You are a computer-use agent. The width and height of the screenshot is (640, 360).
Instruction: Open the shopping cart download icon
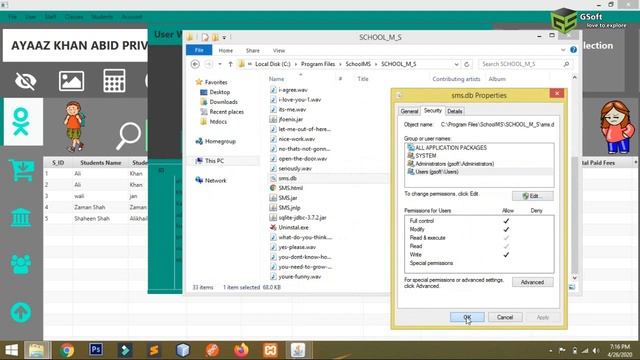pos(21,170)
